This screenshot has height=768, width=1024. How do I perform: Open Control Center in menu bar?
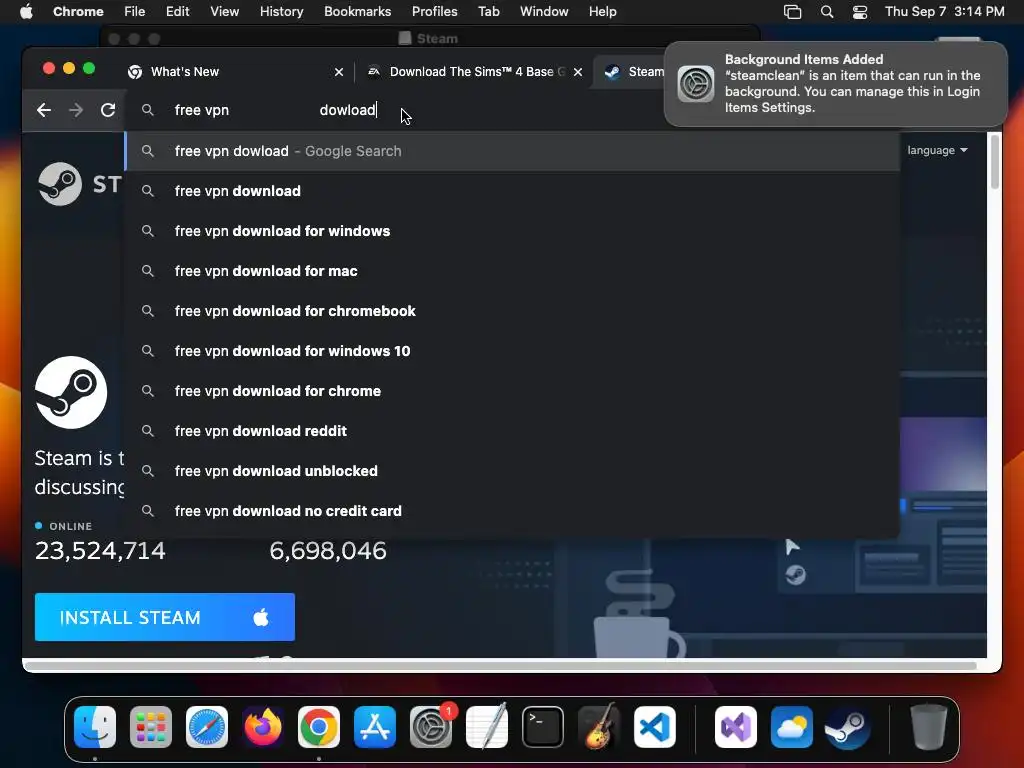click(x=860, y=12)
